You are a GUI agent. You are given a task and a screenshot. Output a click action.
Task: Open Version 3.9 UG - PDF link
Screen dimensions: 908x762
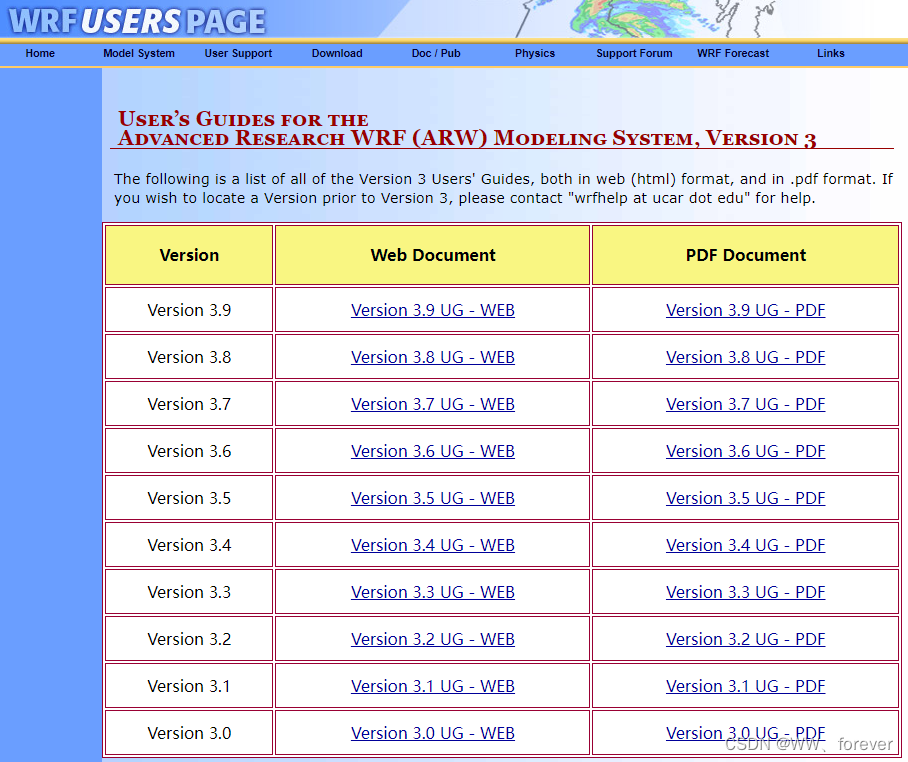click(745, 310)
